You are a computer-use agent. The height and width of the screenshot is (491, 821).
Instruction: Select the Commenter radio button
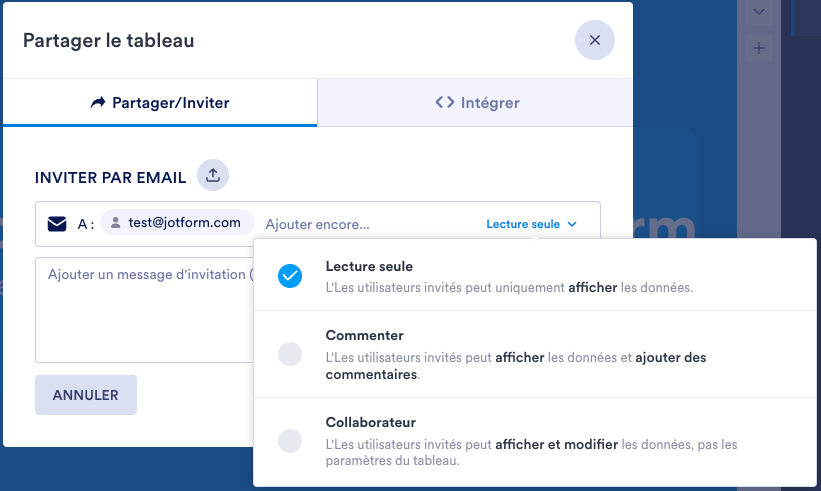[x=289, y=353]
